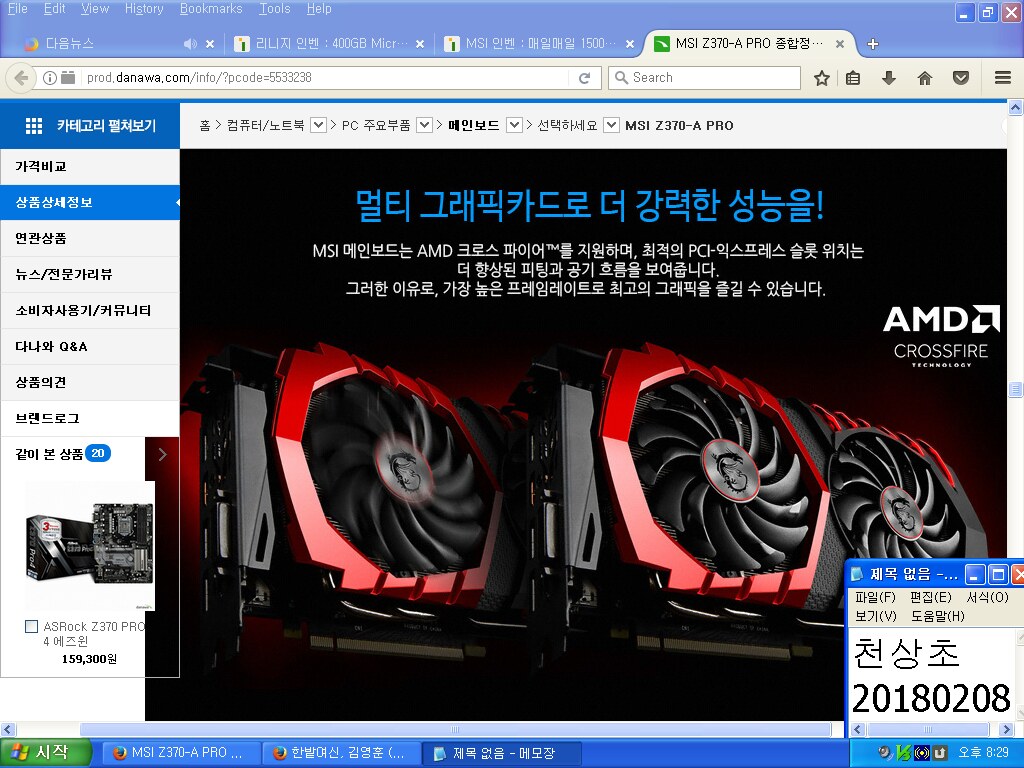Click 홈 breadcrumb link
Screen dimensions: 1024x768
pos(205,125)
